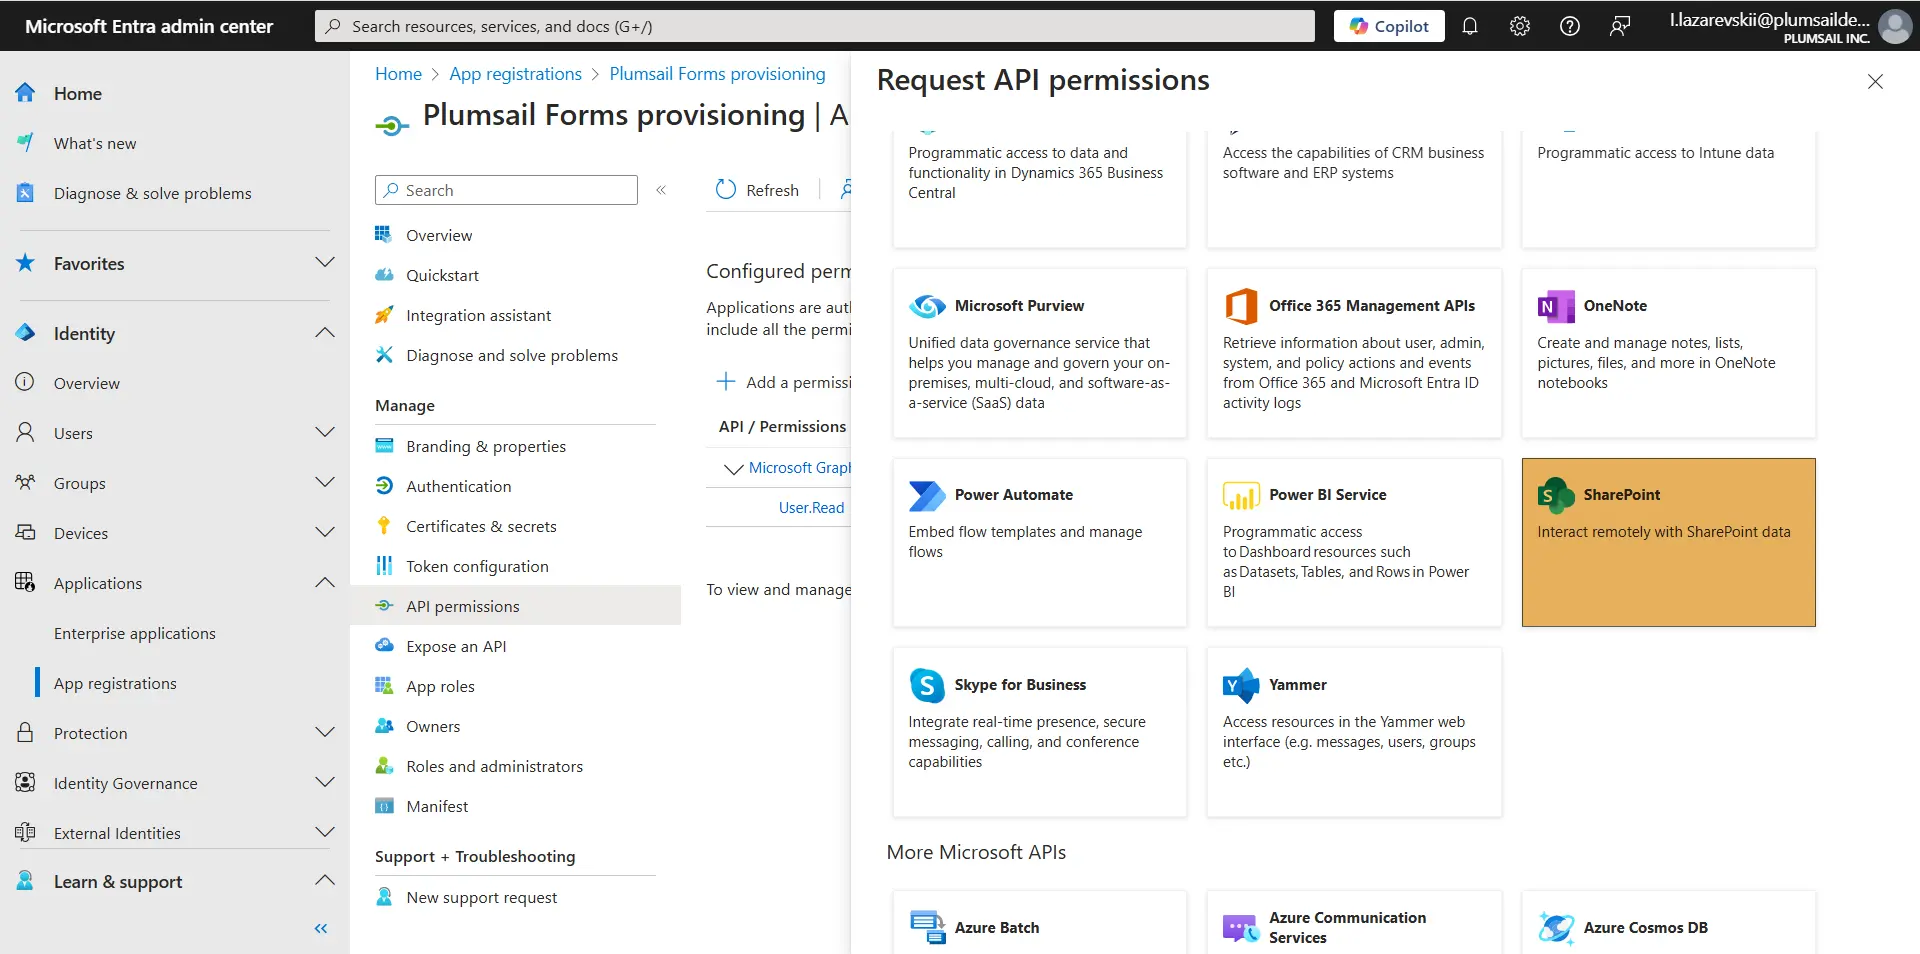Open the notifications bell icon

1469,26
